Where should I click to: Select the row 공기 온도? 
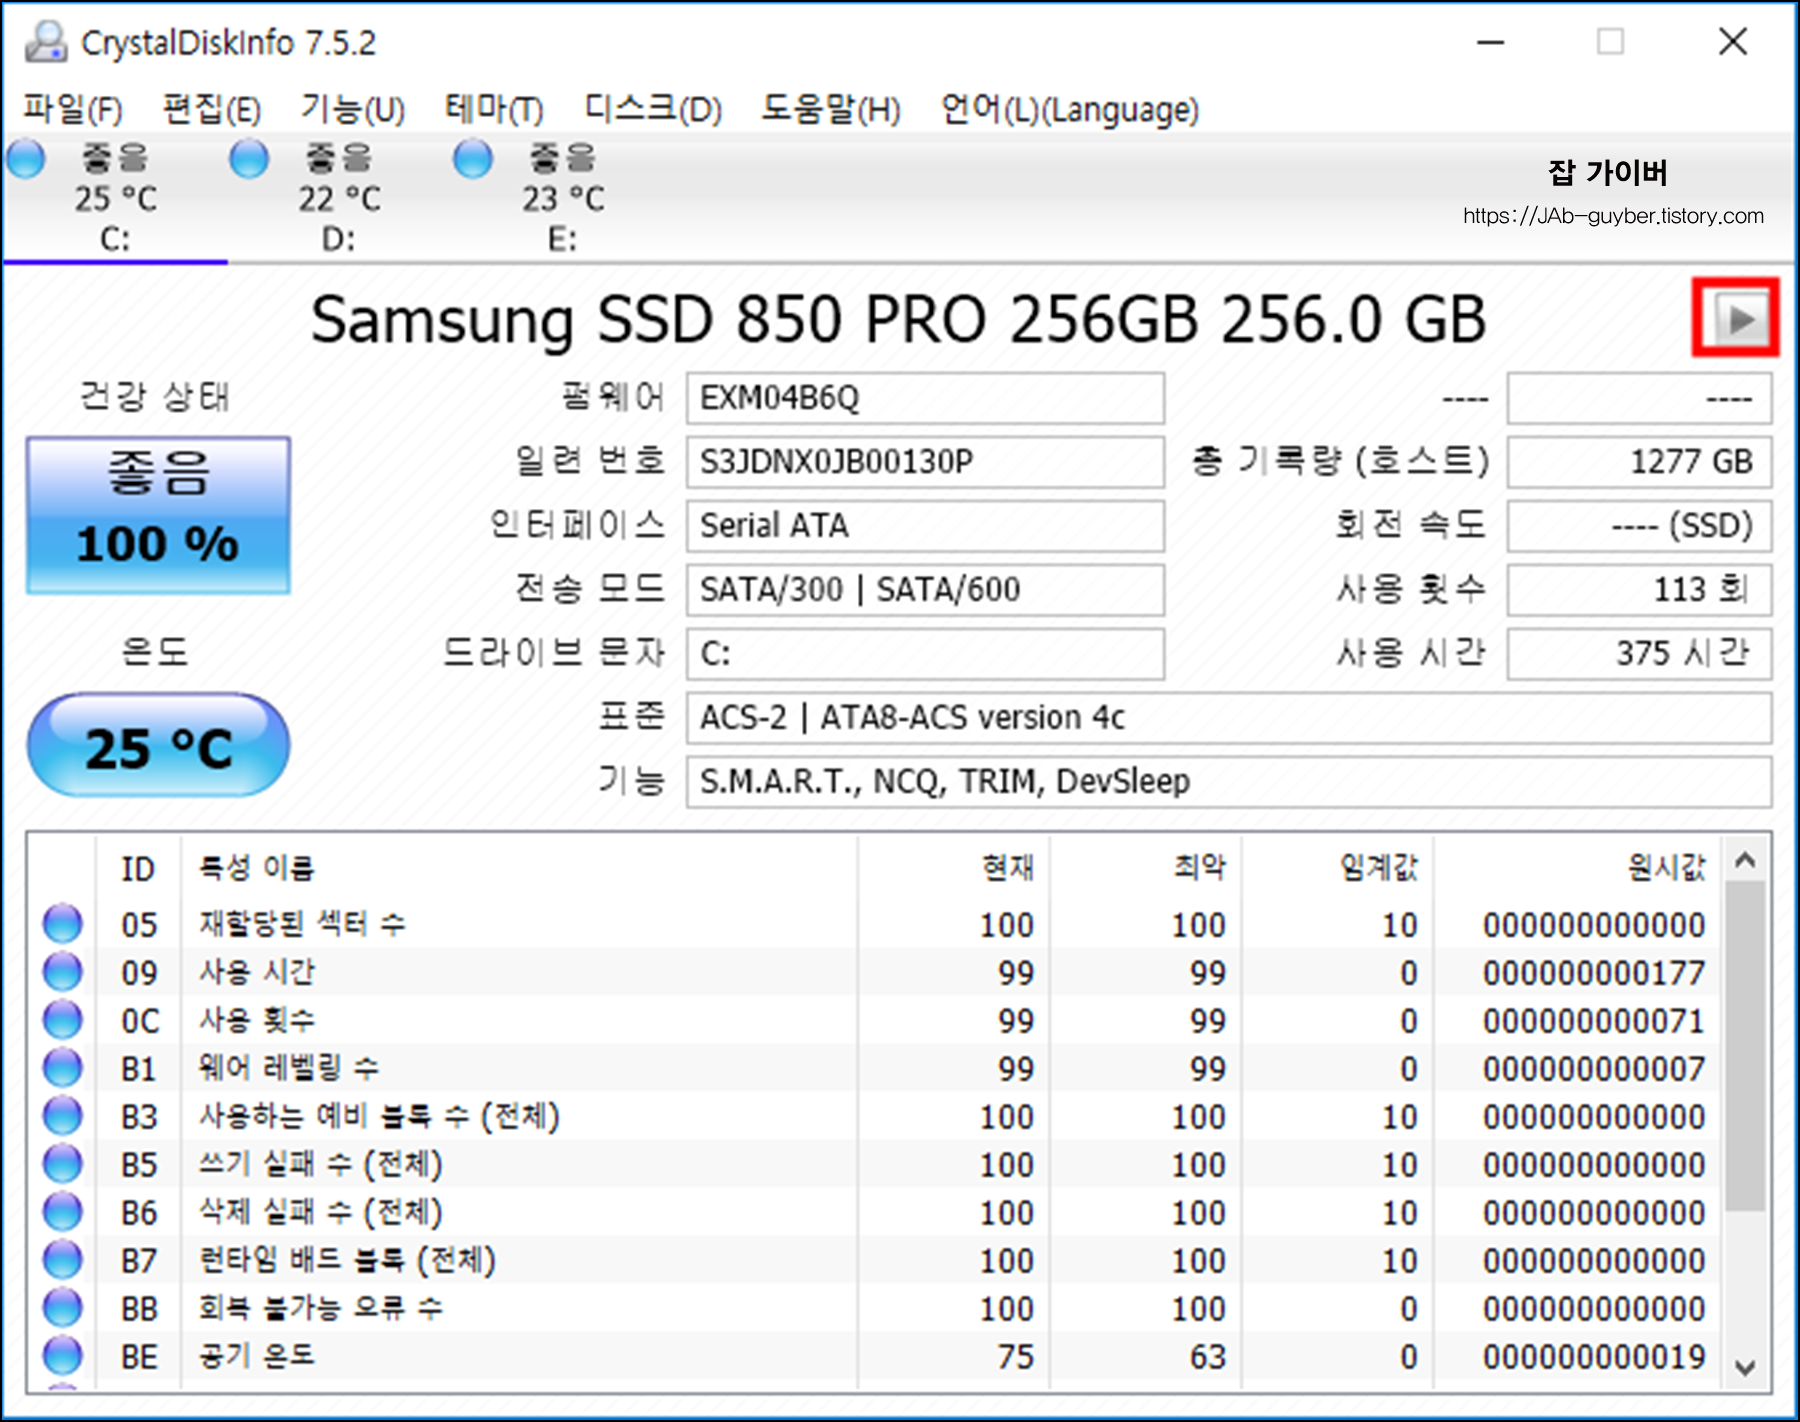point(875,1355)
